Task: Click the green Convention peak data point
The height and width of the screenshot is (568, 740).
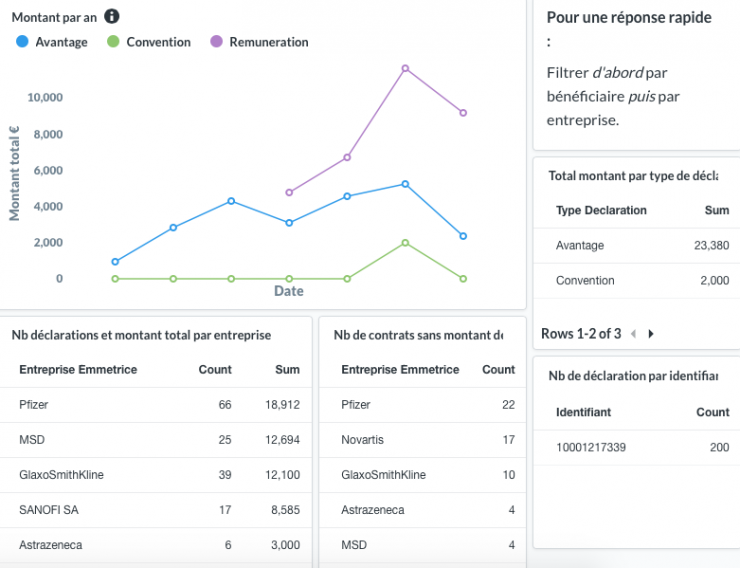Action: [x=405, y=243]
